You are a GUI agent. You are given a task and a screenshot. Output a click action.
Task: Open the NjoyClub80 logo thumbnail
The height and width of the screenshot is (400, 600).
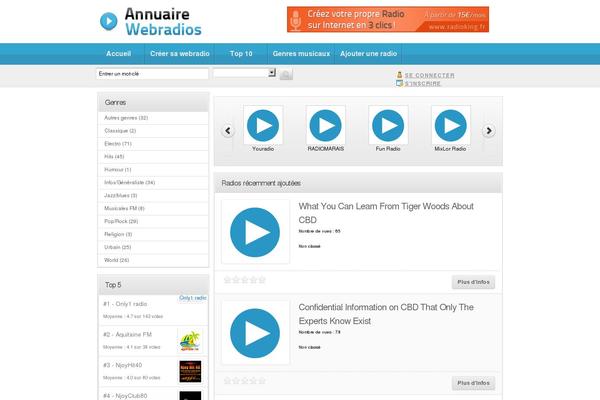[190, 395]
